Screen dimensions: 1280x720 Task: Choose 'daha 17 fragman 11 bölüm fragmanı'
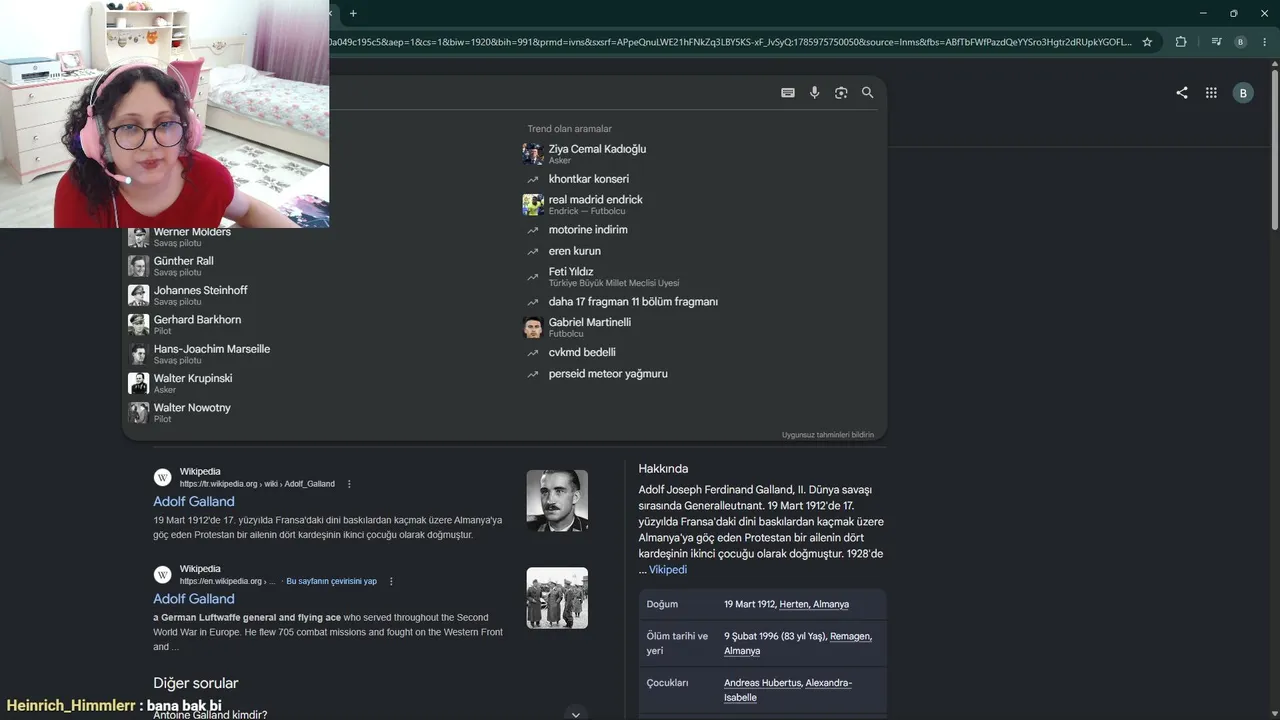pos(622,302)
